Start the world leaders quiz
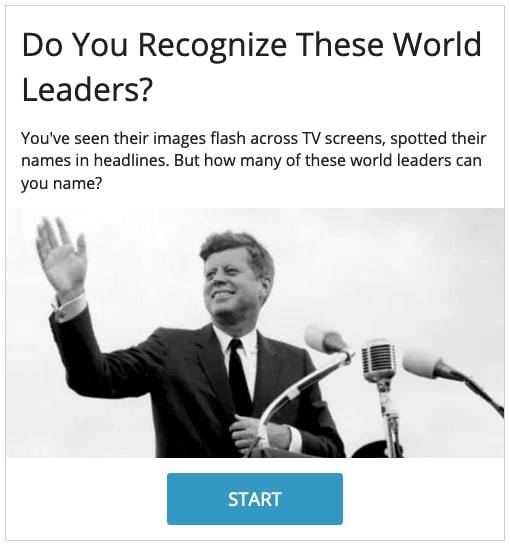 click(254, 499)
